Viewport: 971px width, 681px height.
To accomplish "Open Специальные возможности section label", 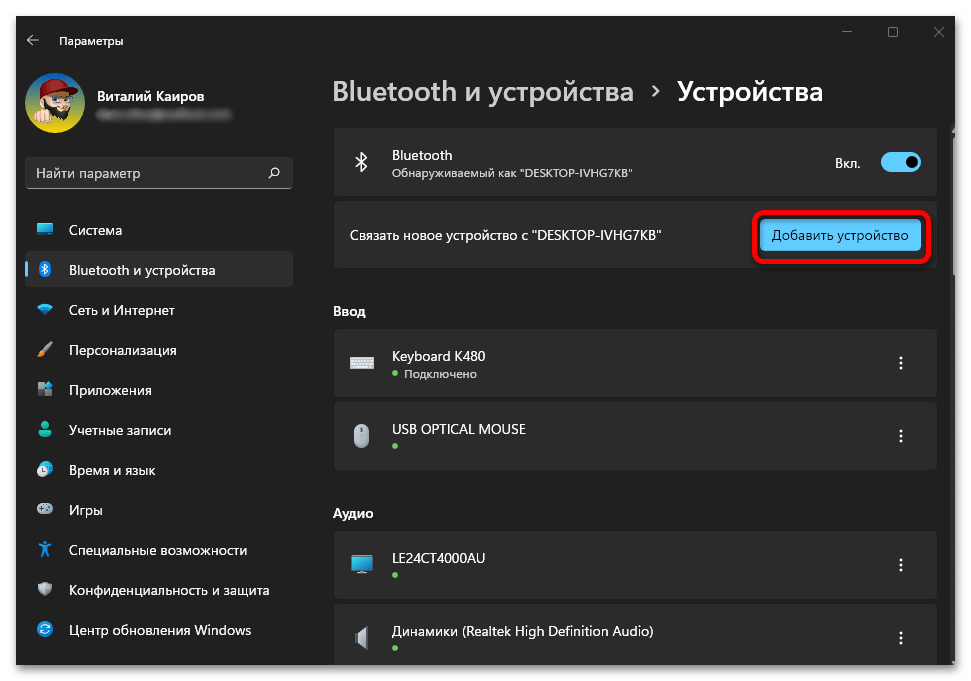I will coord(158,550).
